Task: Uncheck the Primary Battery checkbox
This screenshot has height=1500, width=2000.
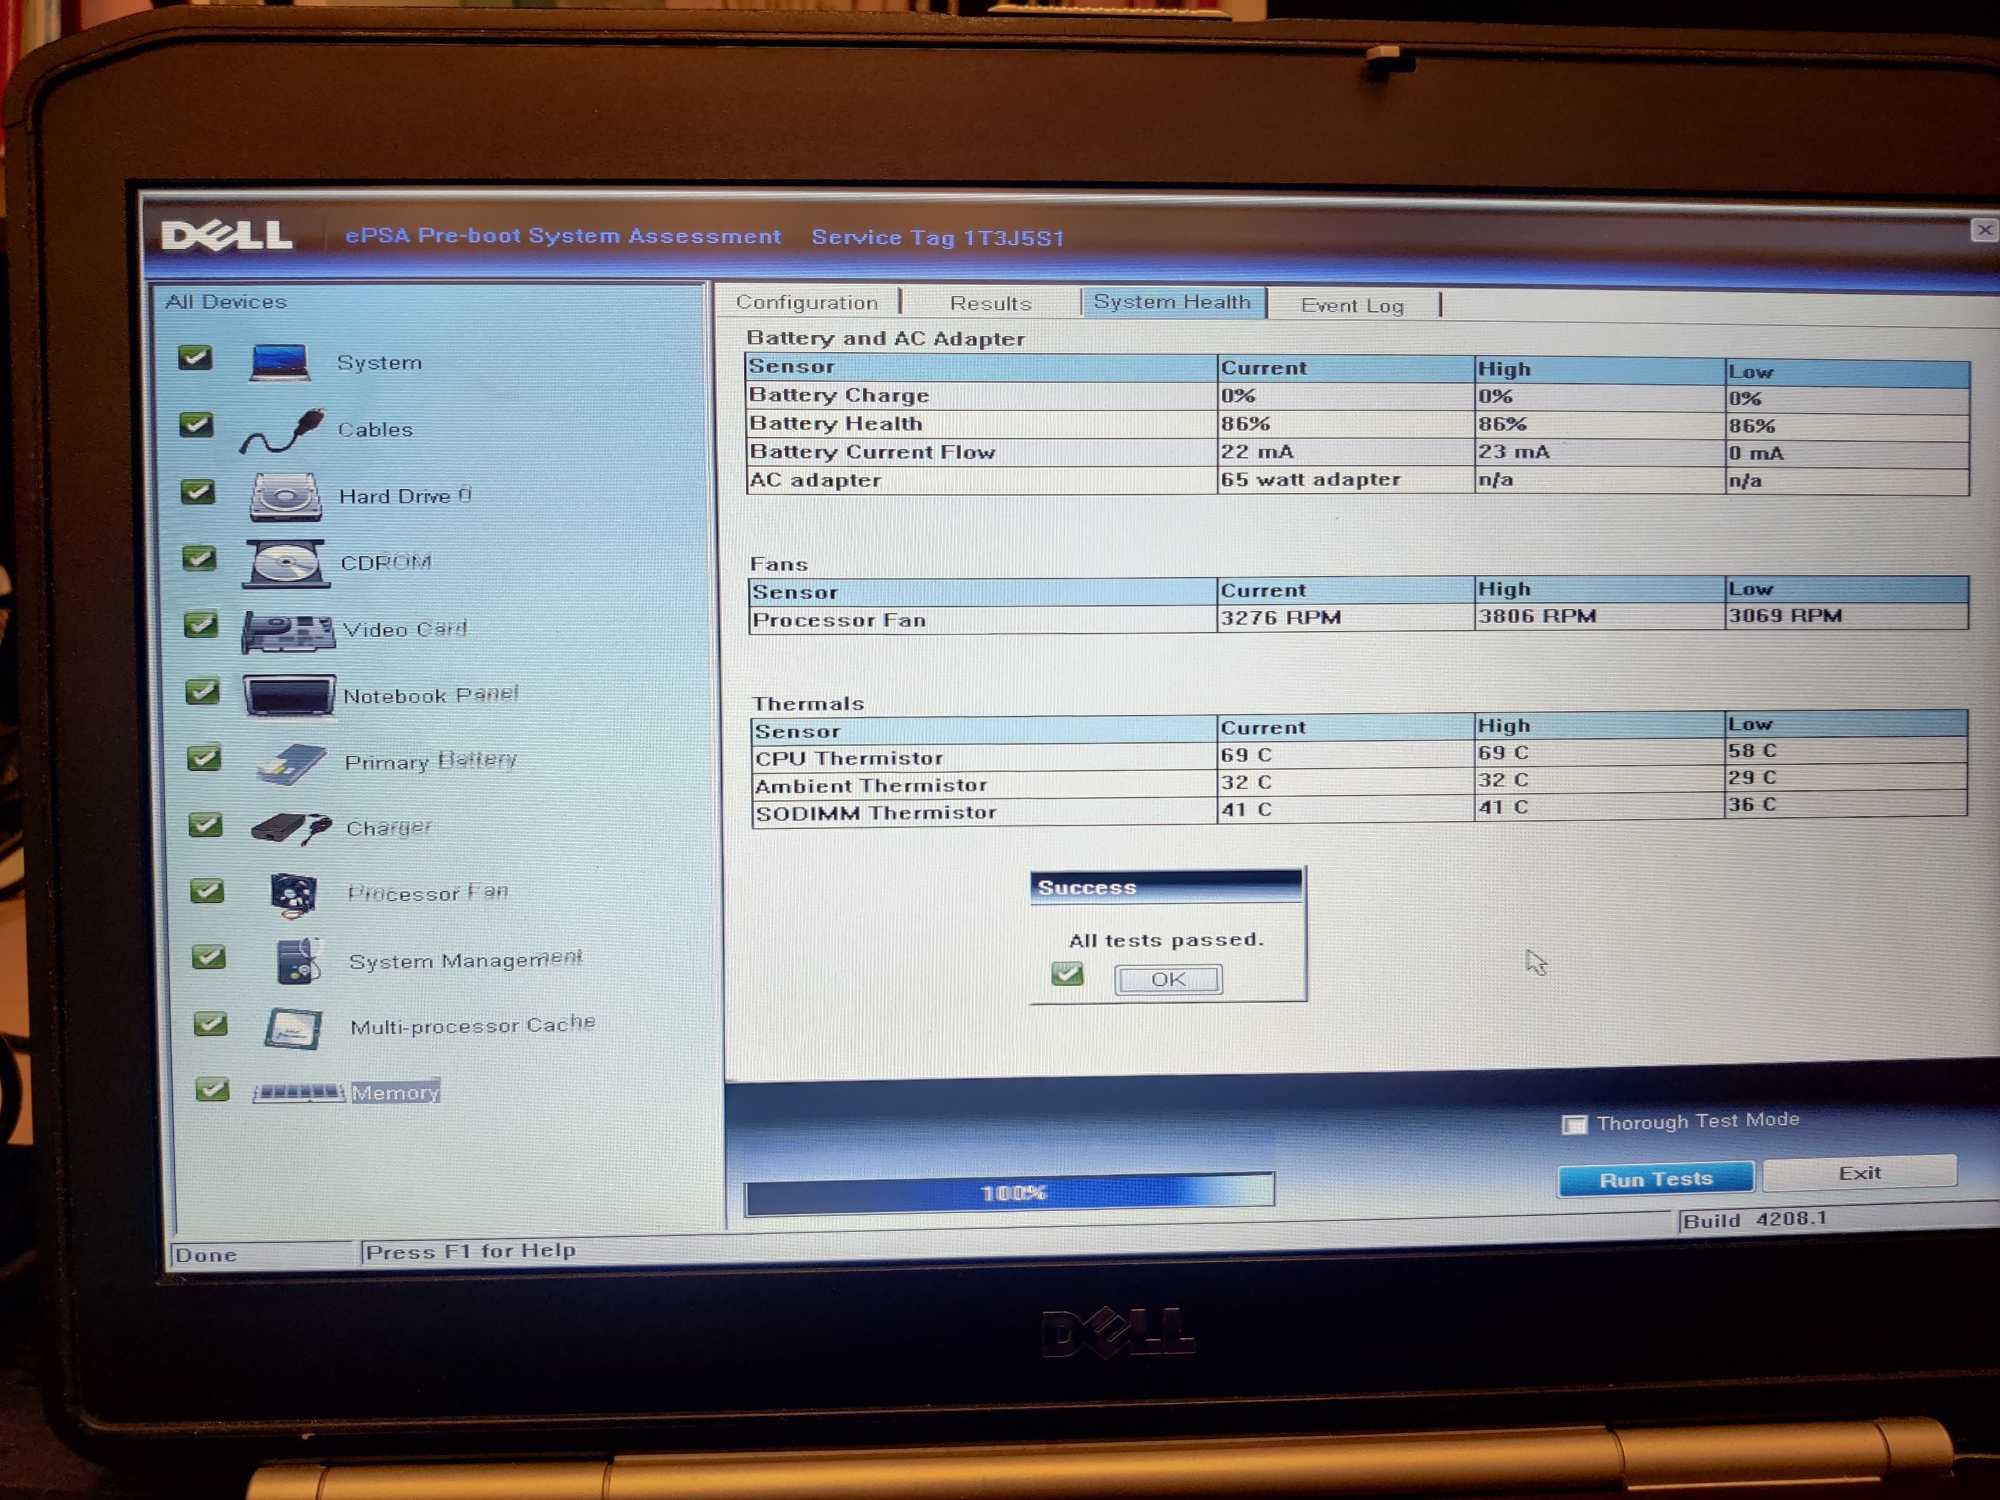Action: pos(204,758)
